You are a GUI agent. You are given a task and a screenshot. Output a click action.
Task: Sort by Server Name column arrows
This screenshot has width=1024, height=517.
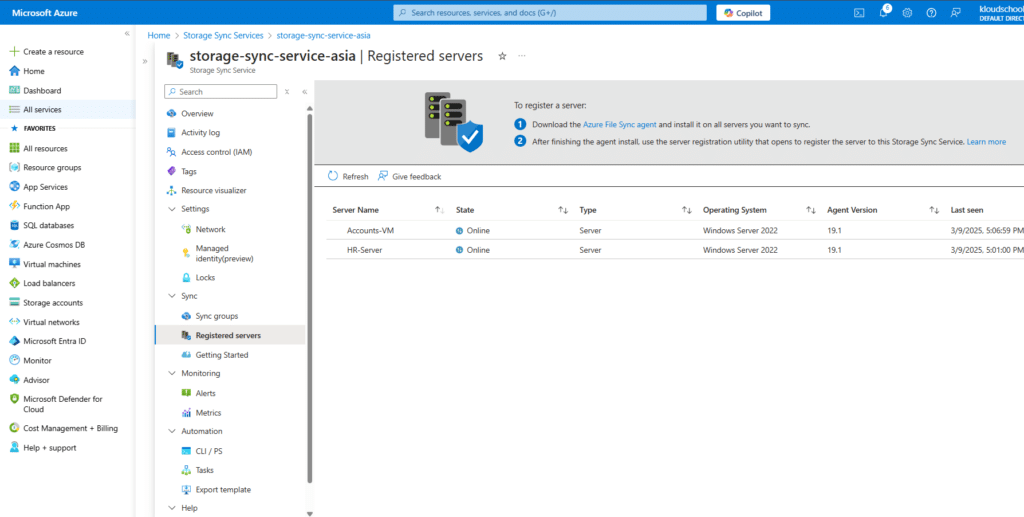pos(439,210)
